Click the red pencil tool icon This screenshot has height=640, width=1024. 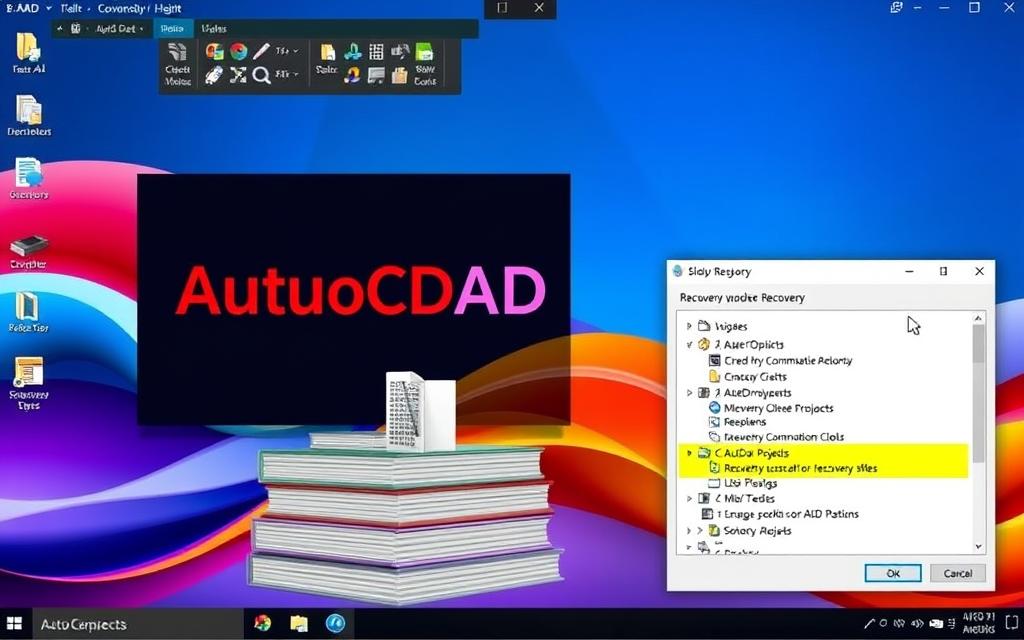[262, 51]
